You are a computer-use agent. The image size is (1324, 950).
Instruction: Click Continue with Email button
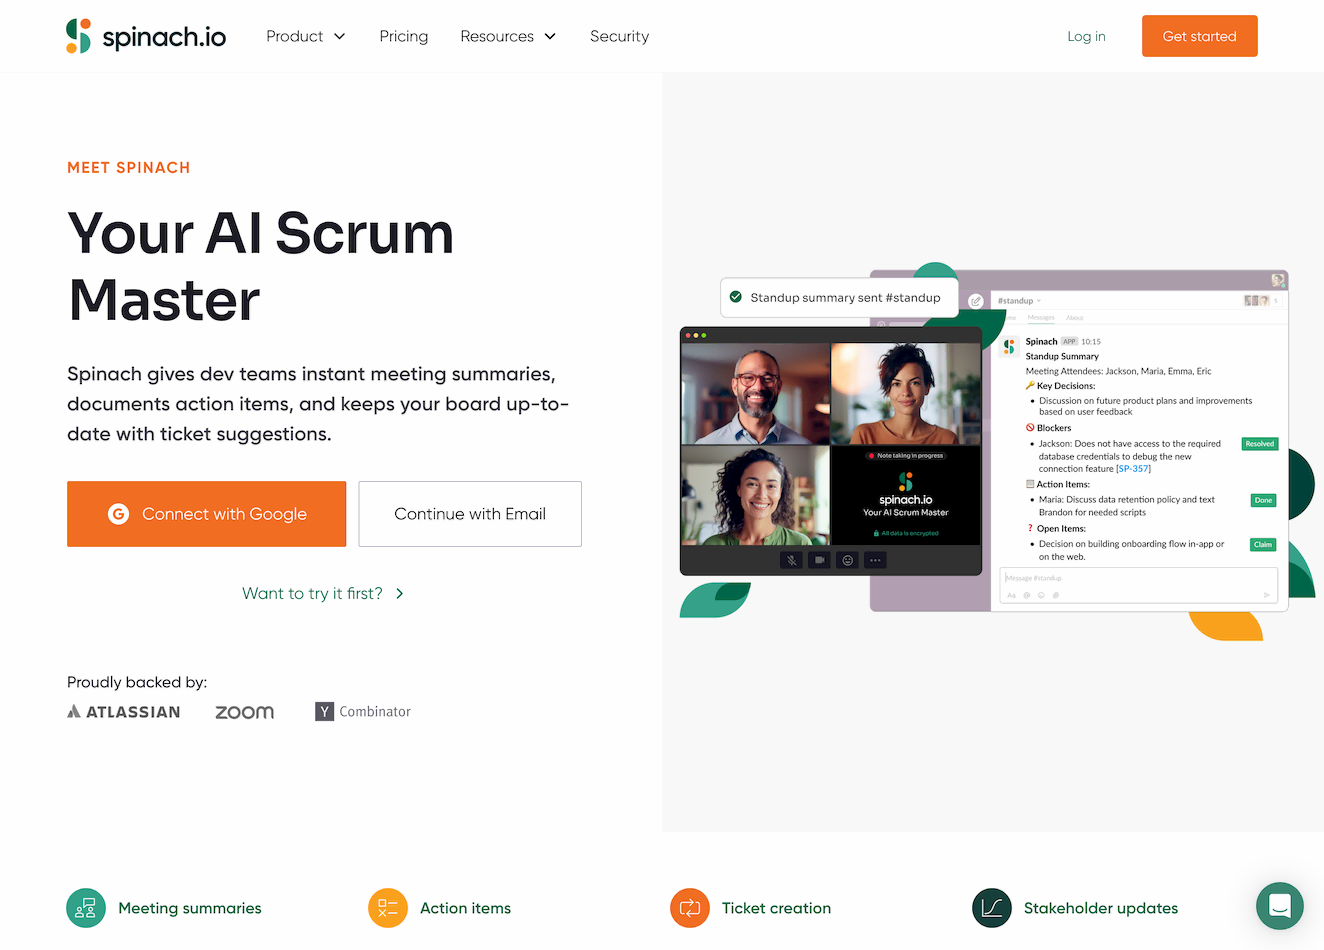click(x=470, y=514)
